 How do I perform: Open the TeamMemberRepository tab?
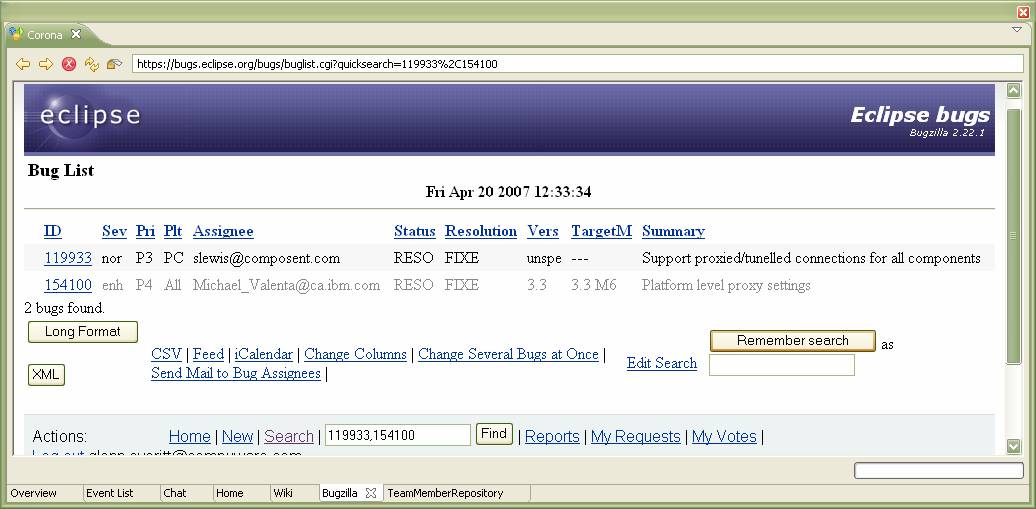445,493
